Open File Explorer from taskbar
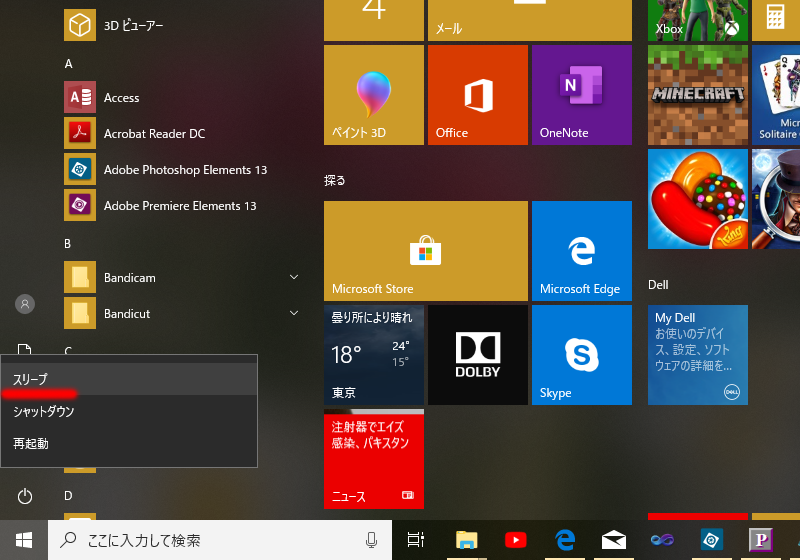This screenshot has width=800, height=560. click(466, 540)
